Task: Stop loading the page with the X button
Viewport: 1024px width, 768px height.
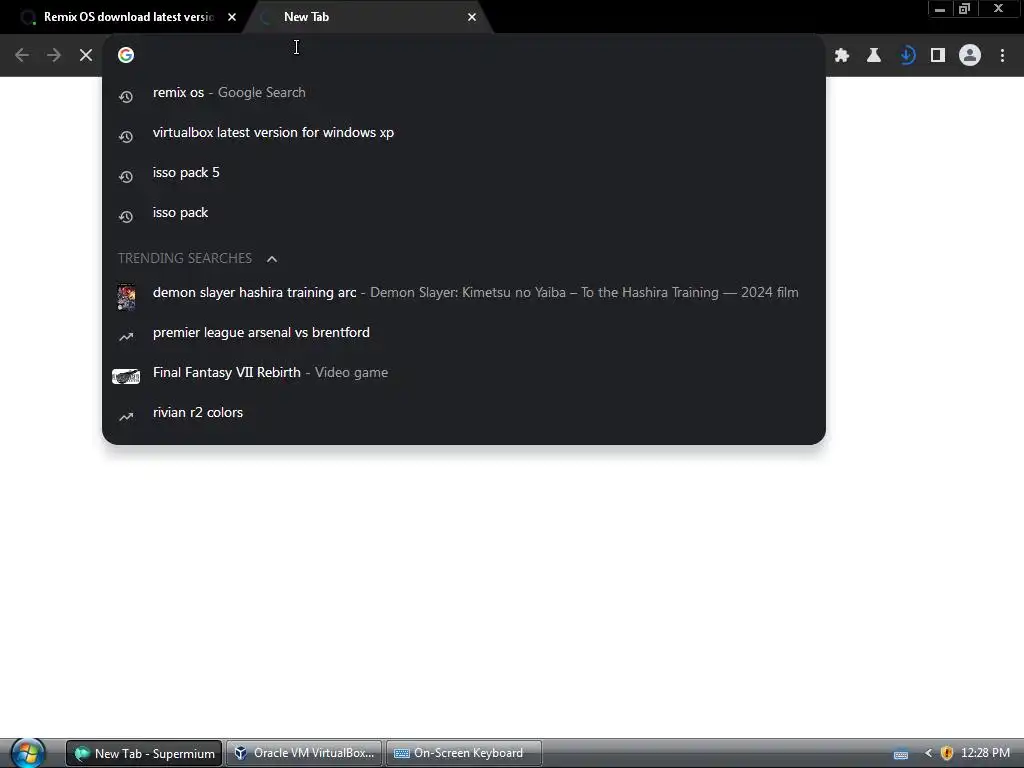Action: 86,56
